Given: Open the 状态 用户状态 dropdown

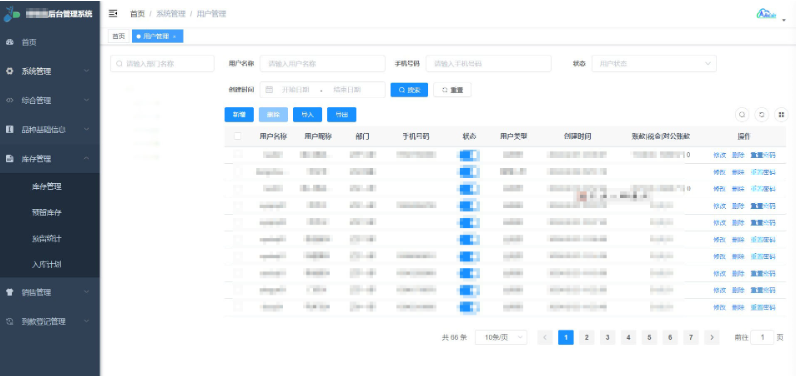Looking at the screenshot, I should (654, 64).
